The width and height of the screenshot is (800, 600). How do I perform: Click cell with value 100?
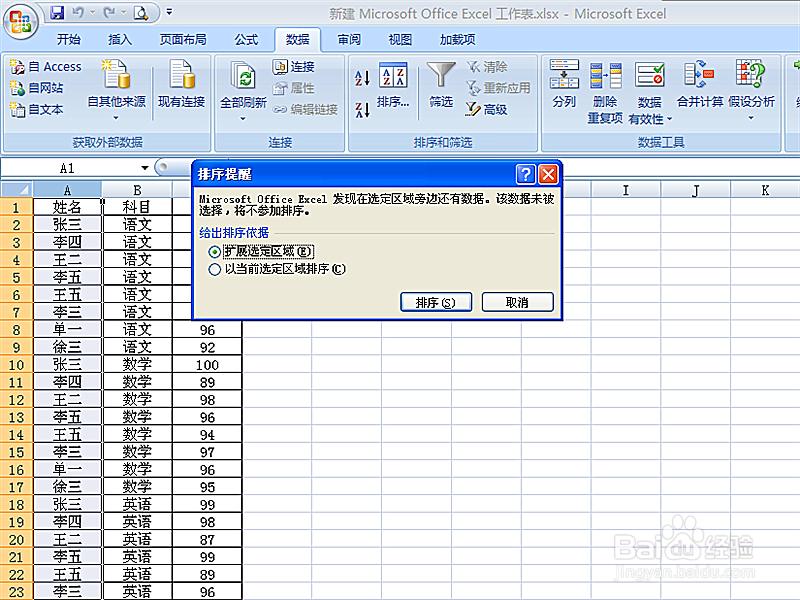click(x=207, y=365)
